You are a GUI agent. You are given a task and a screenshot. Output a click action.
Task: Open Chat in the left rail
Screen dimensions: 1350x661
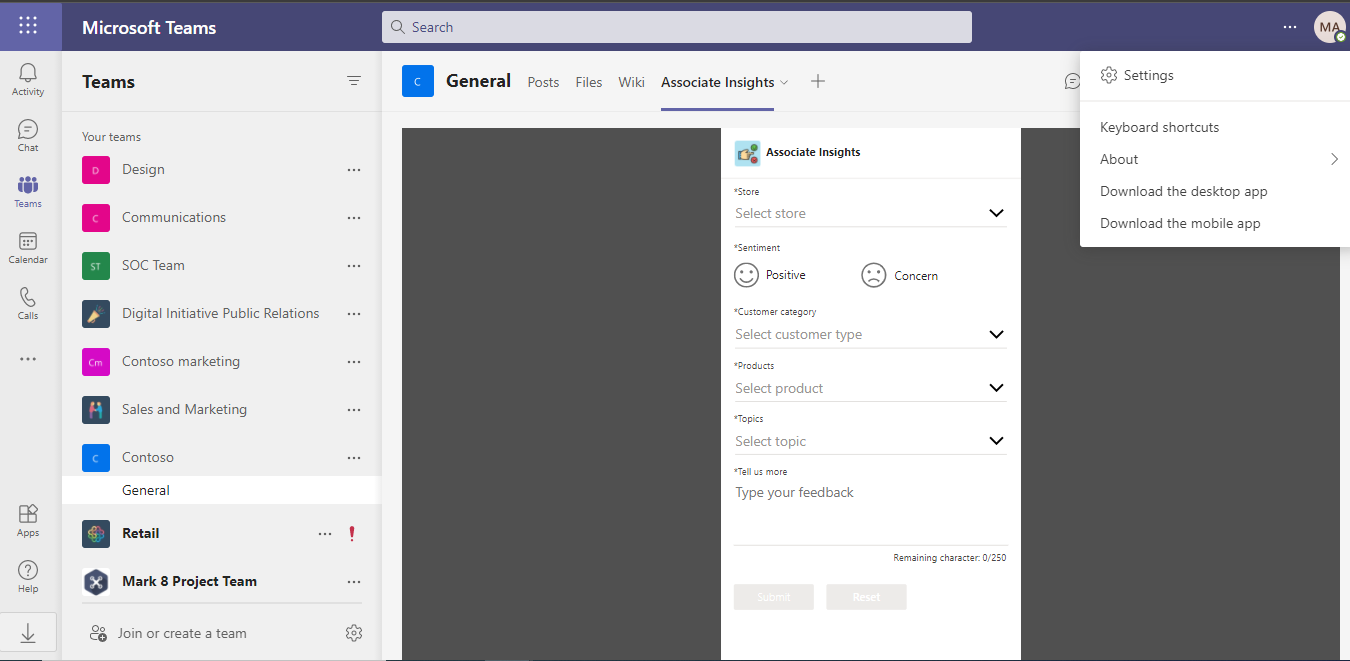(x=28, y=136)
